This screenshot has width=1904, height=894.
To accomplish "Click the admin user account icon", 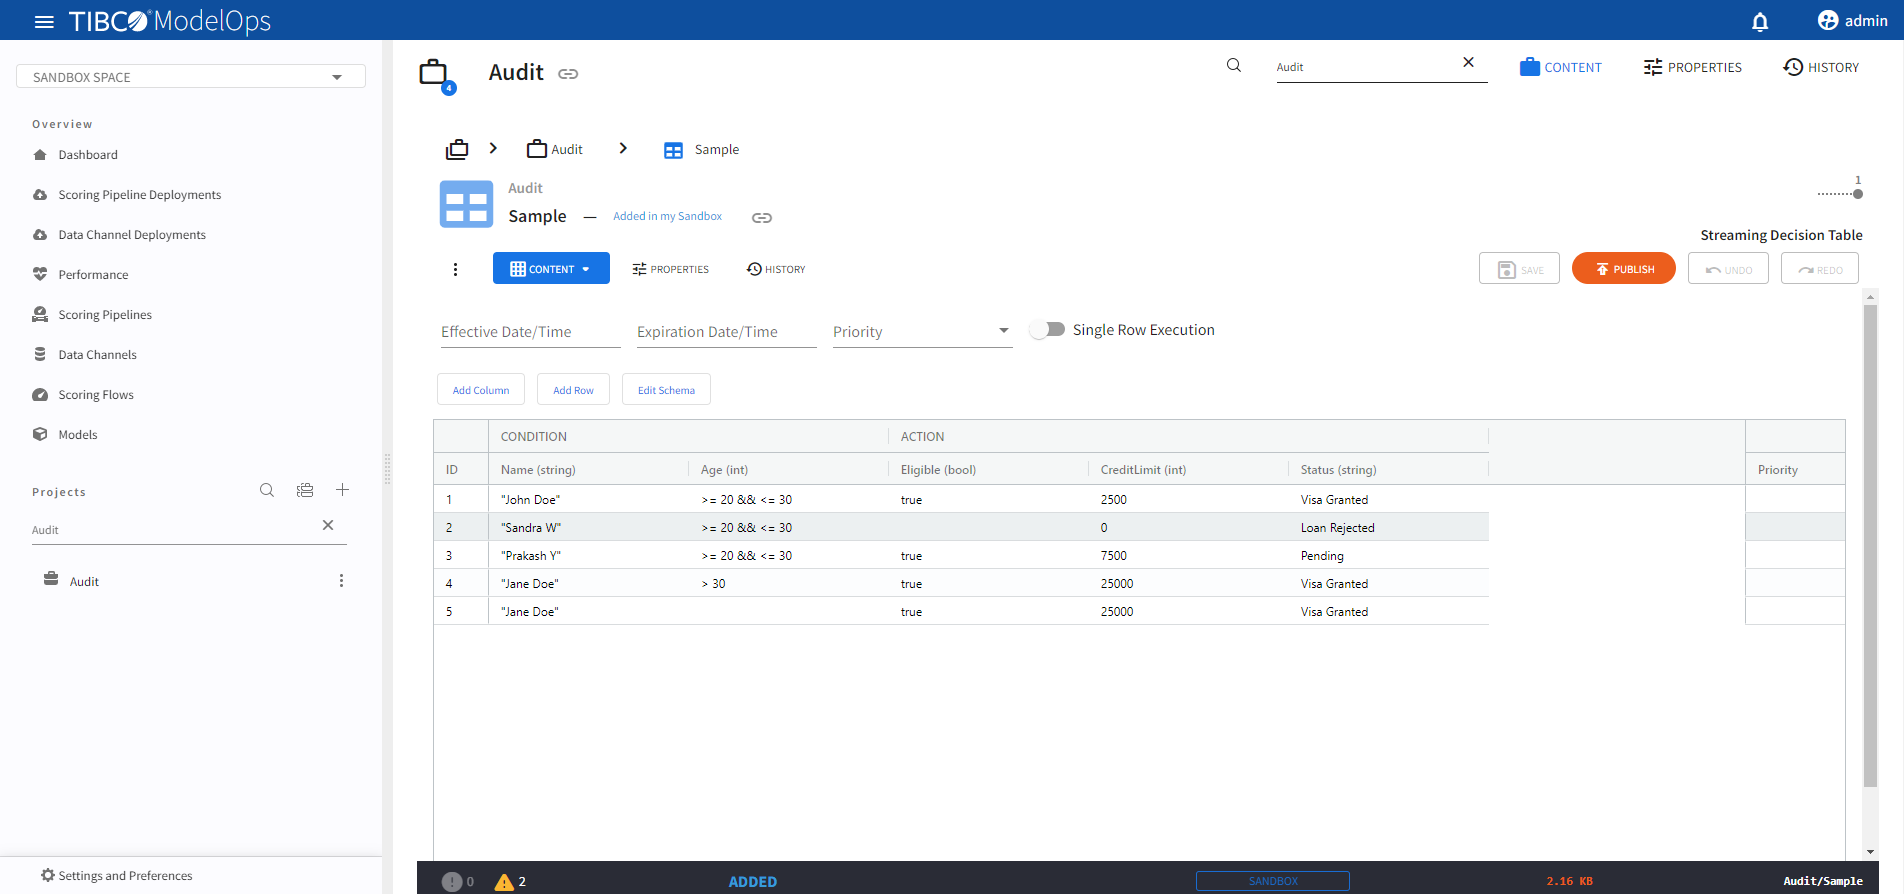I will tap(1828, 21).
